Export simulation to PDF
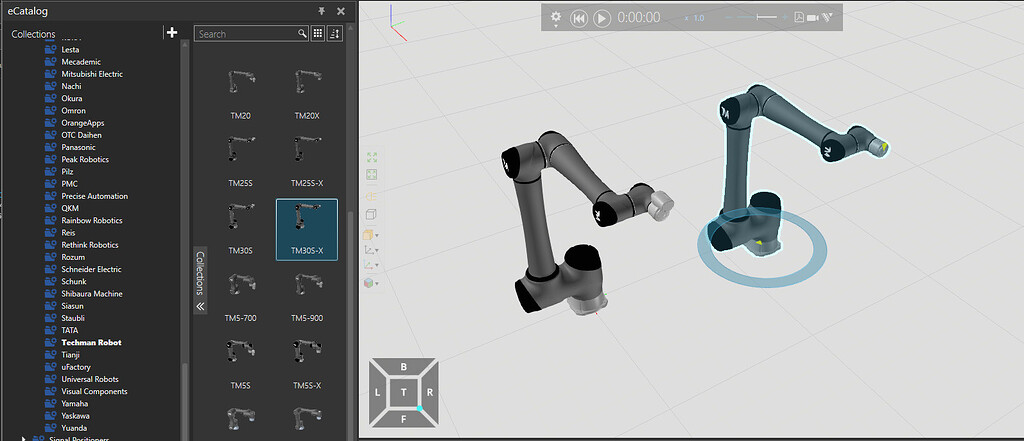This screenshot has width=1024, height=441. [x=799, y=18]
